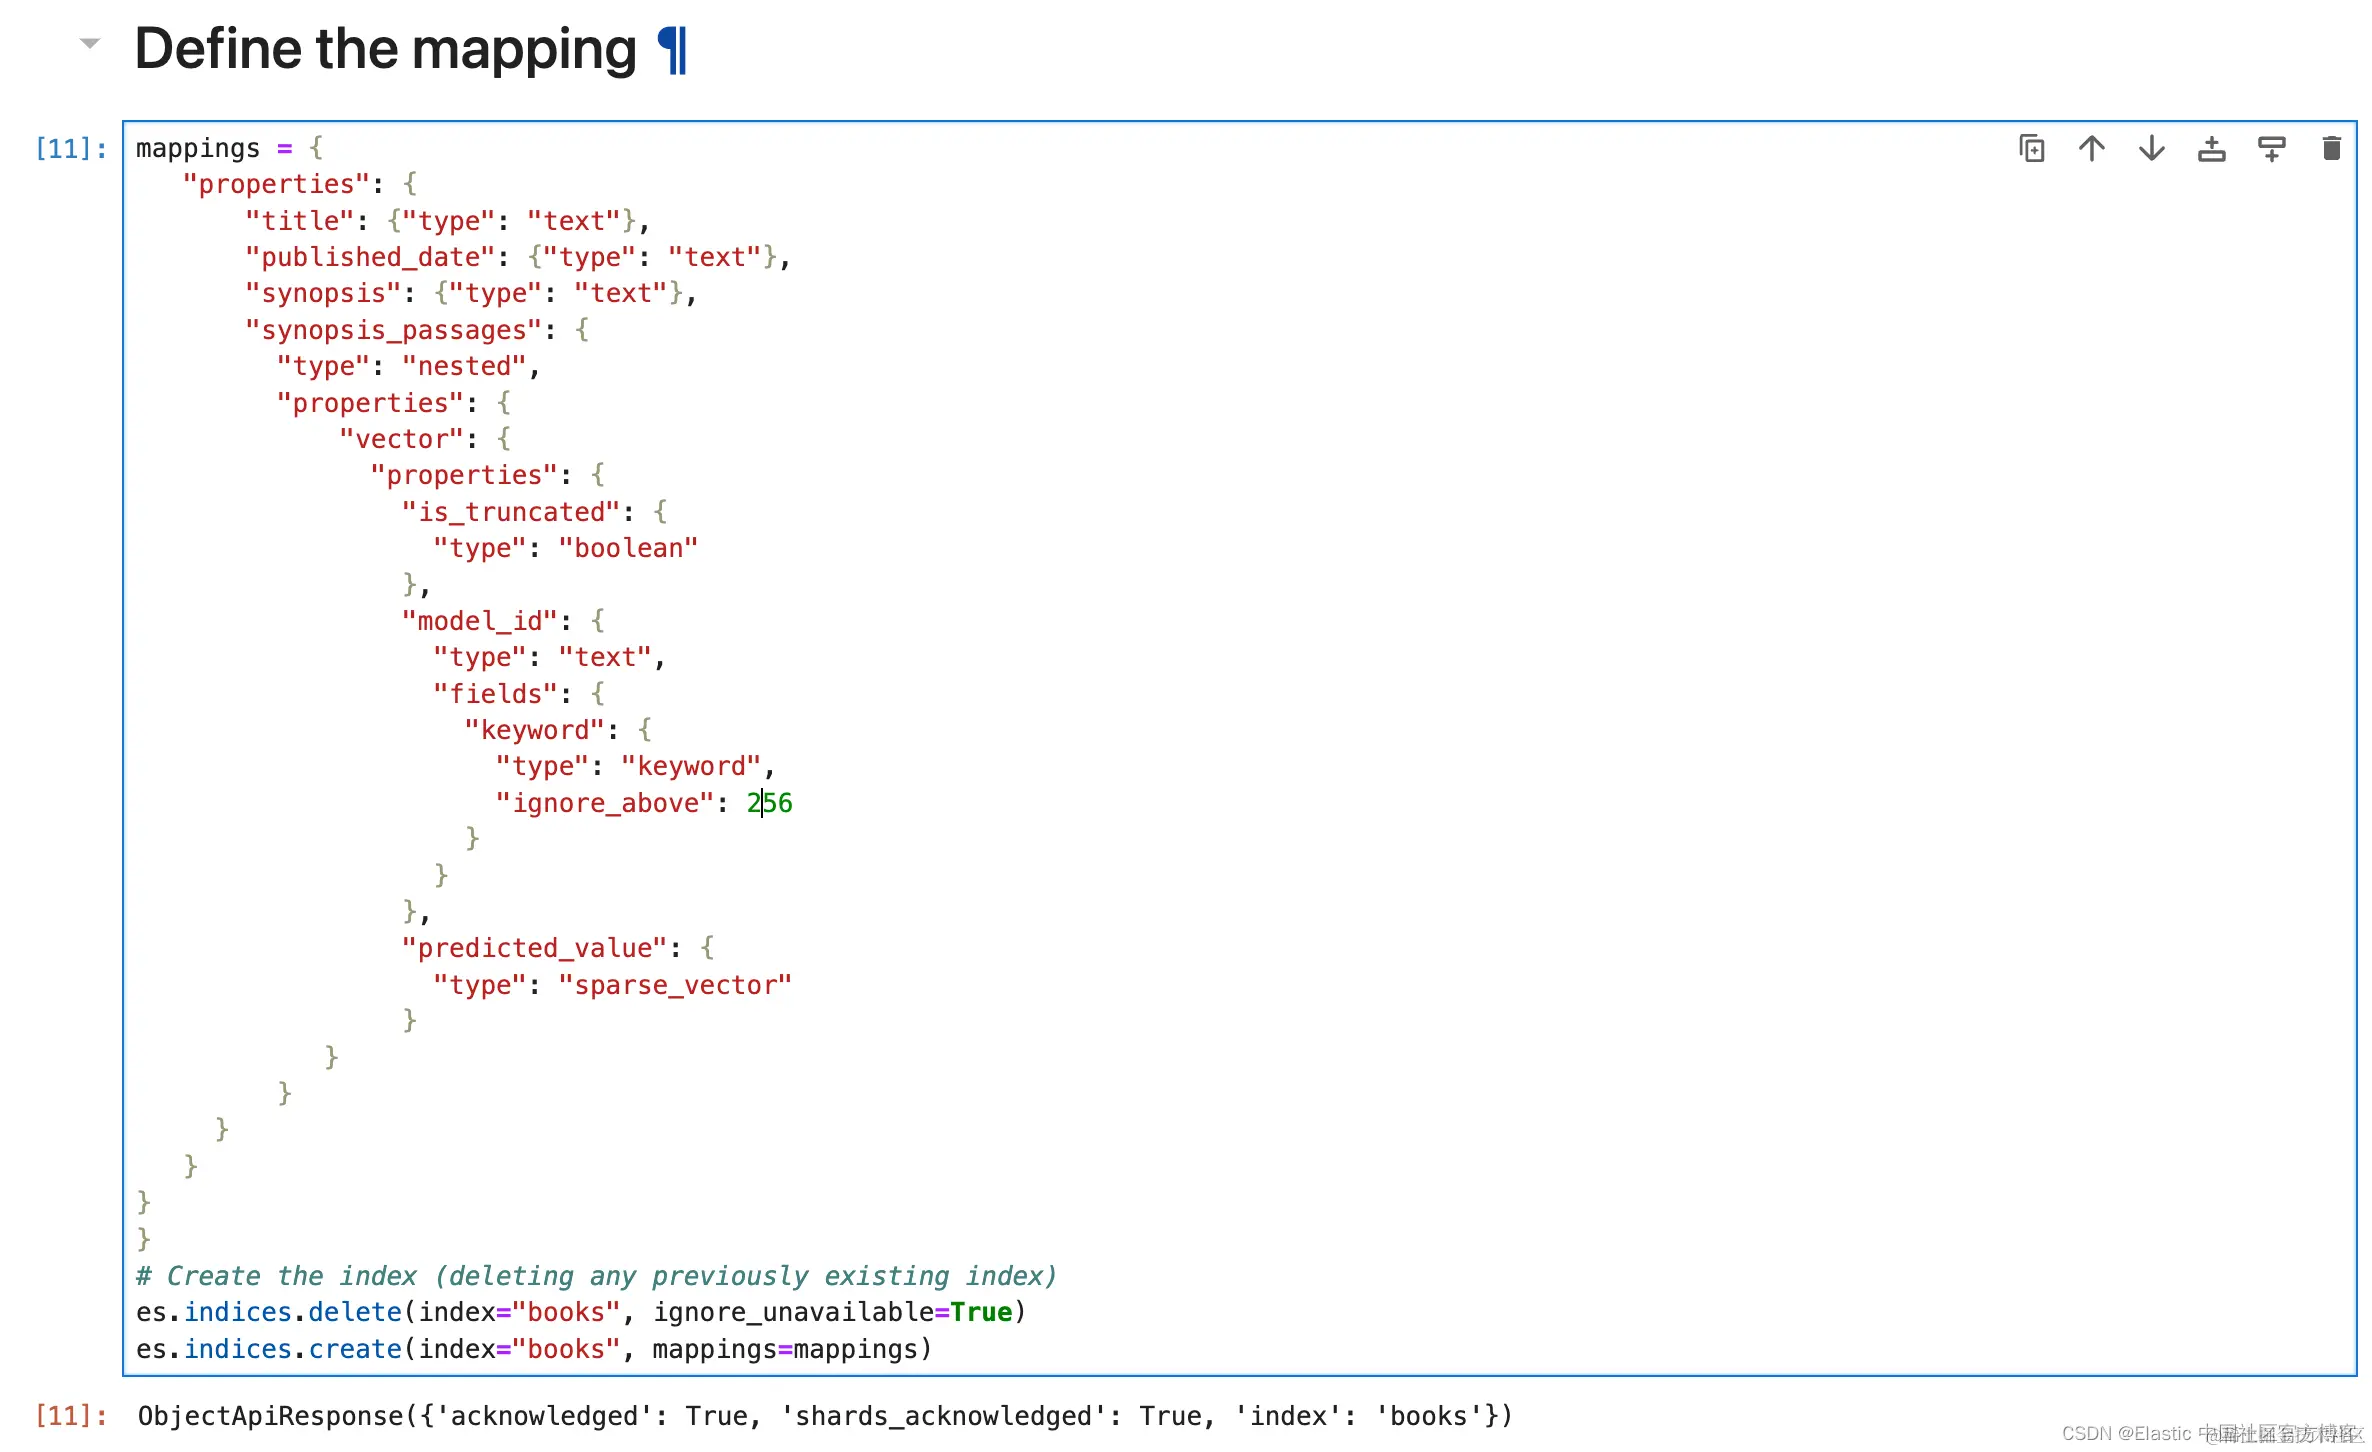Duplicate the cell using the copy icon

(2031, 149)
